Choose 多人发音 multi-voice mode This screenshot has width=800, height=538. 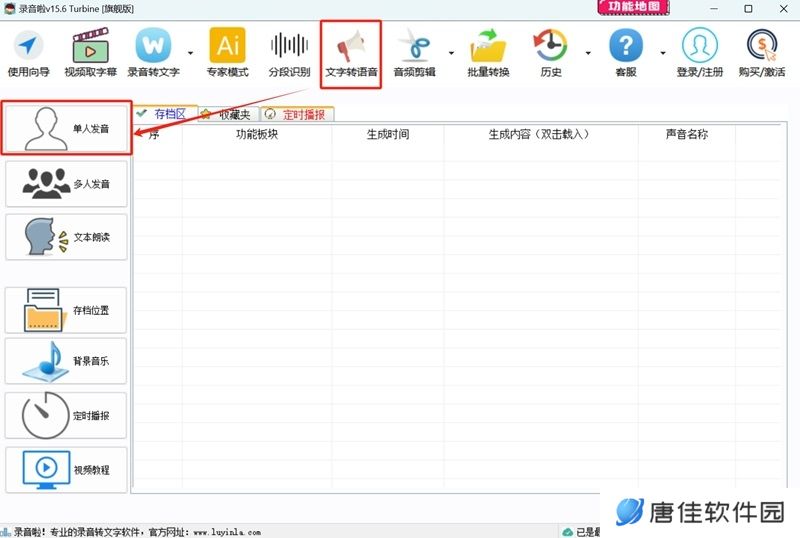66,184
